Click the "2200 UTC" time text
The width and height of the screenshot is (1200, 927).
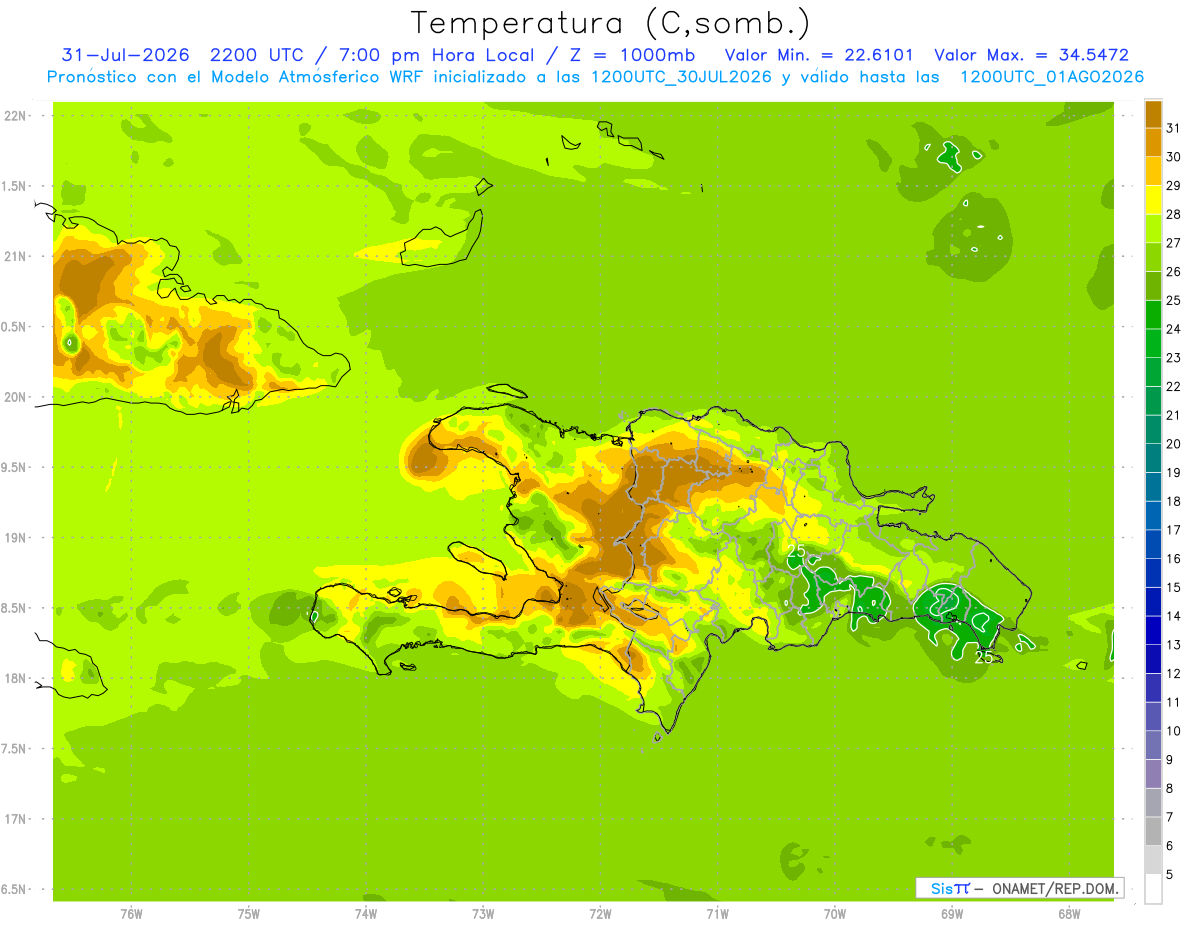(x=256, y=55)
